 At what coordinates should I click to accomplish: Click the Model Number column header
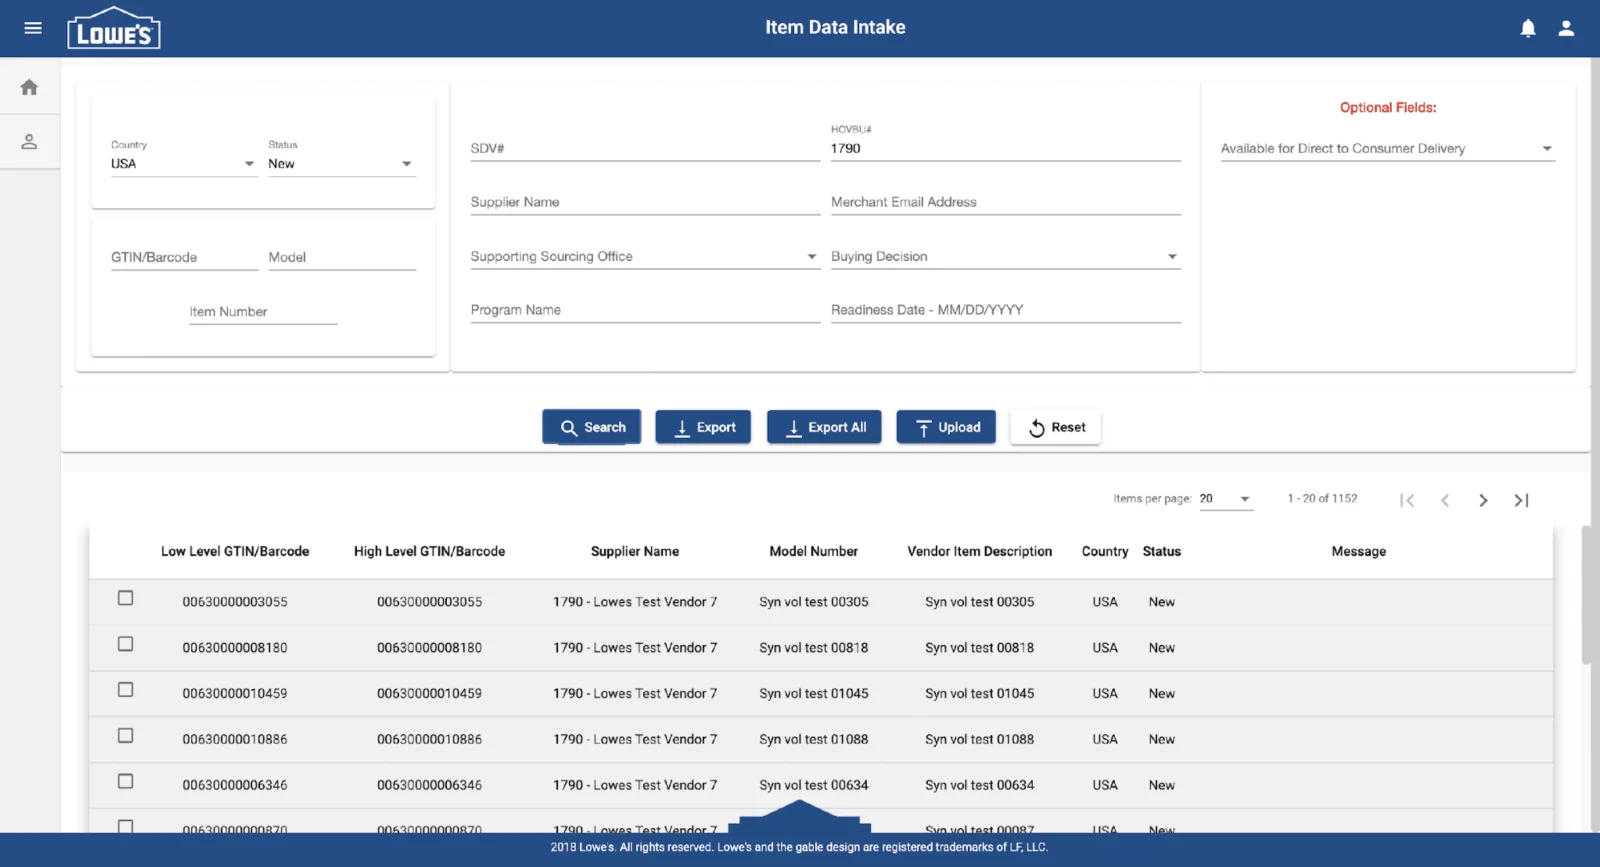(x=813, y=552)
